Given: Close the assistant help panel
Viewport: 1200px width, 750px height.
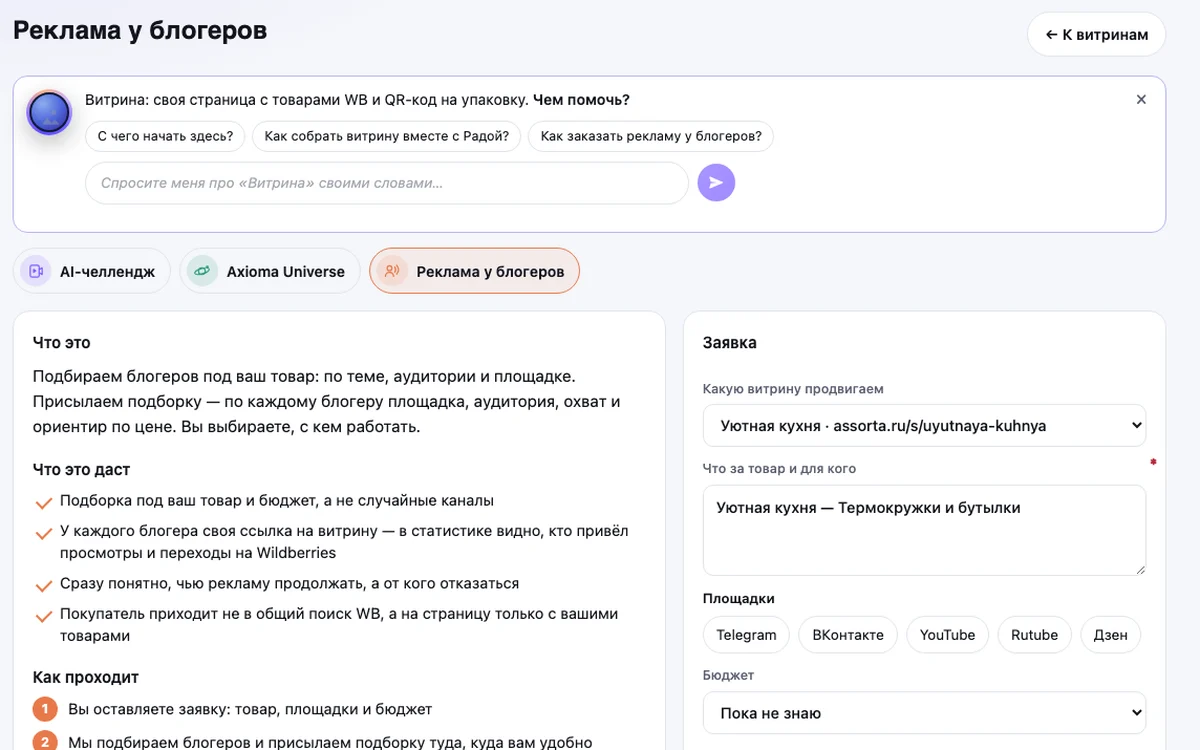Looking at the screenshot, I should pos(1141,100).
